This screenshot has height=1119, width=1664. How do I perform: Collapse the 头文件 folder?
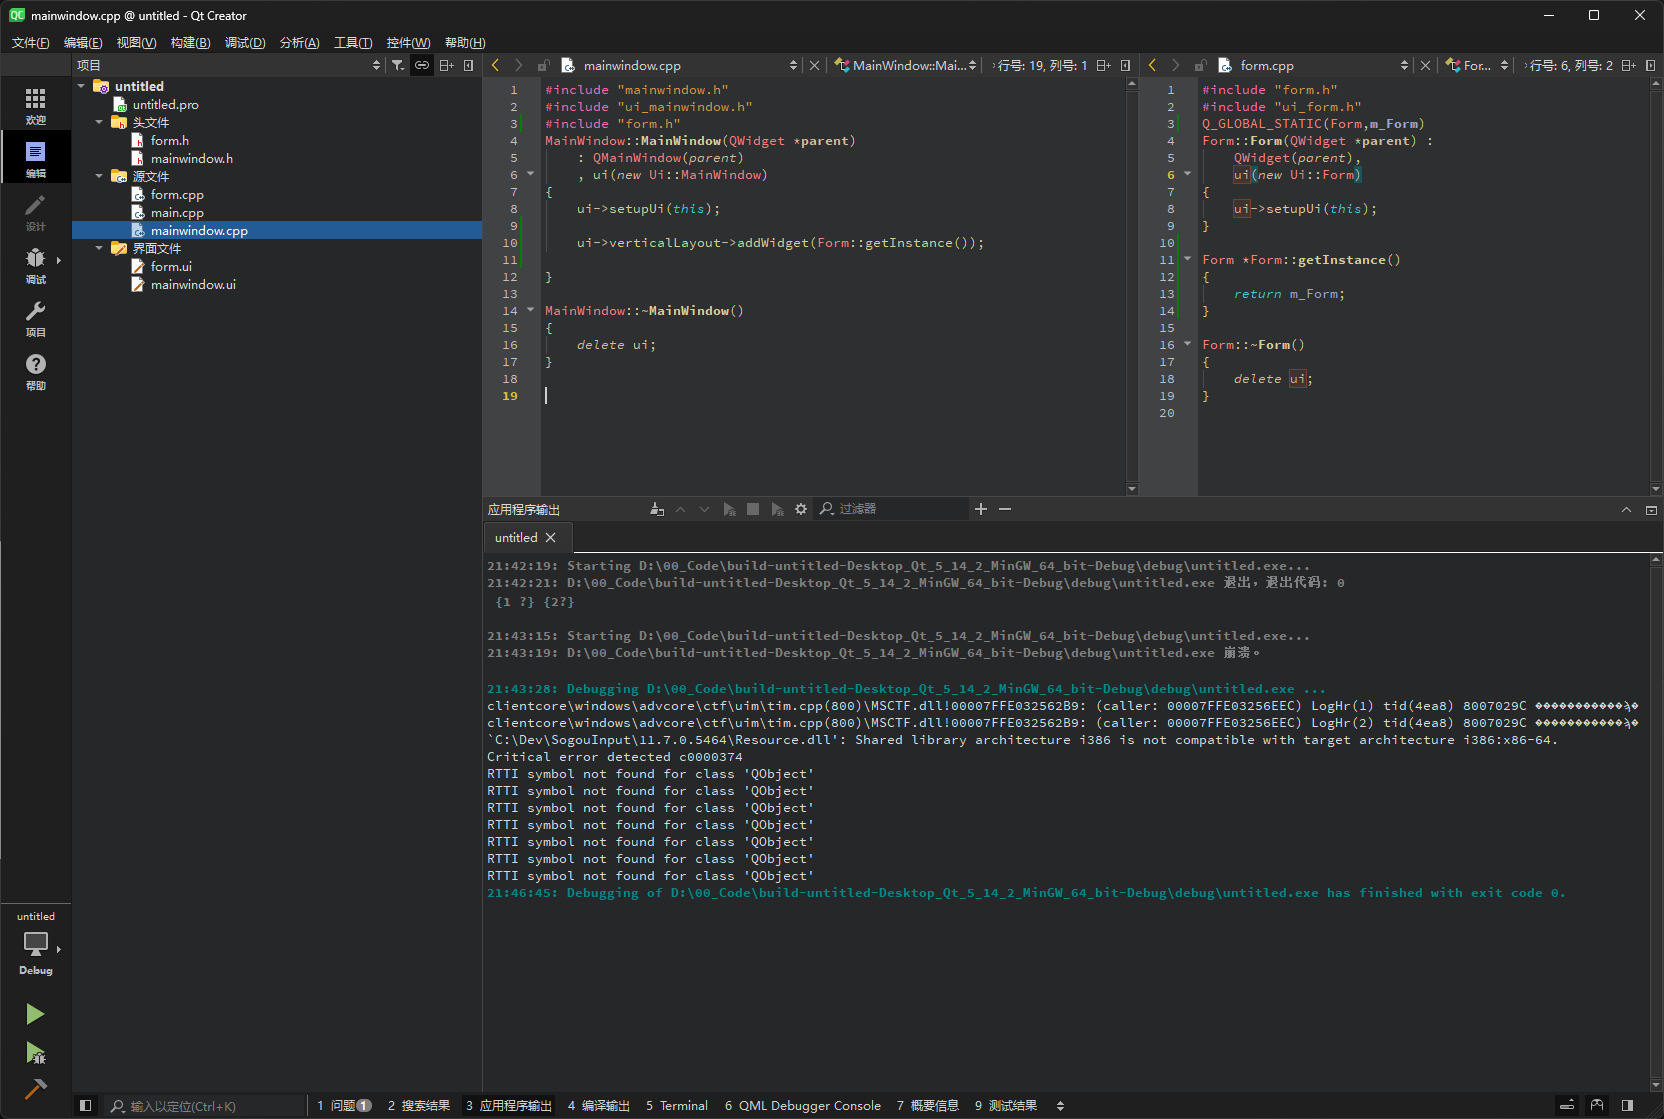[x=99, y=122]
